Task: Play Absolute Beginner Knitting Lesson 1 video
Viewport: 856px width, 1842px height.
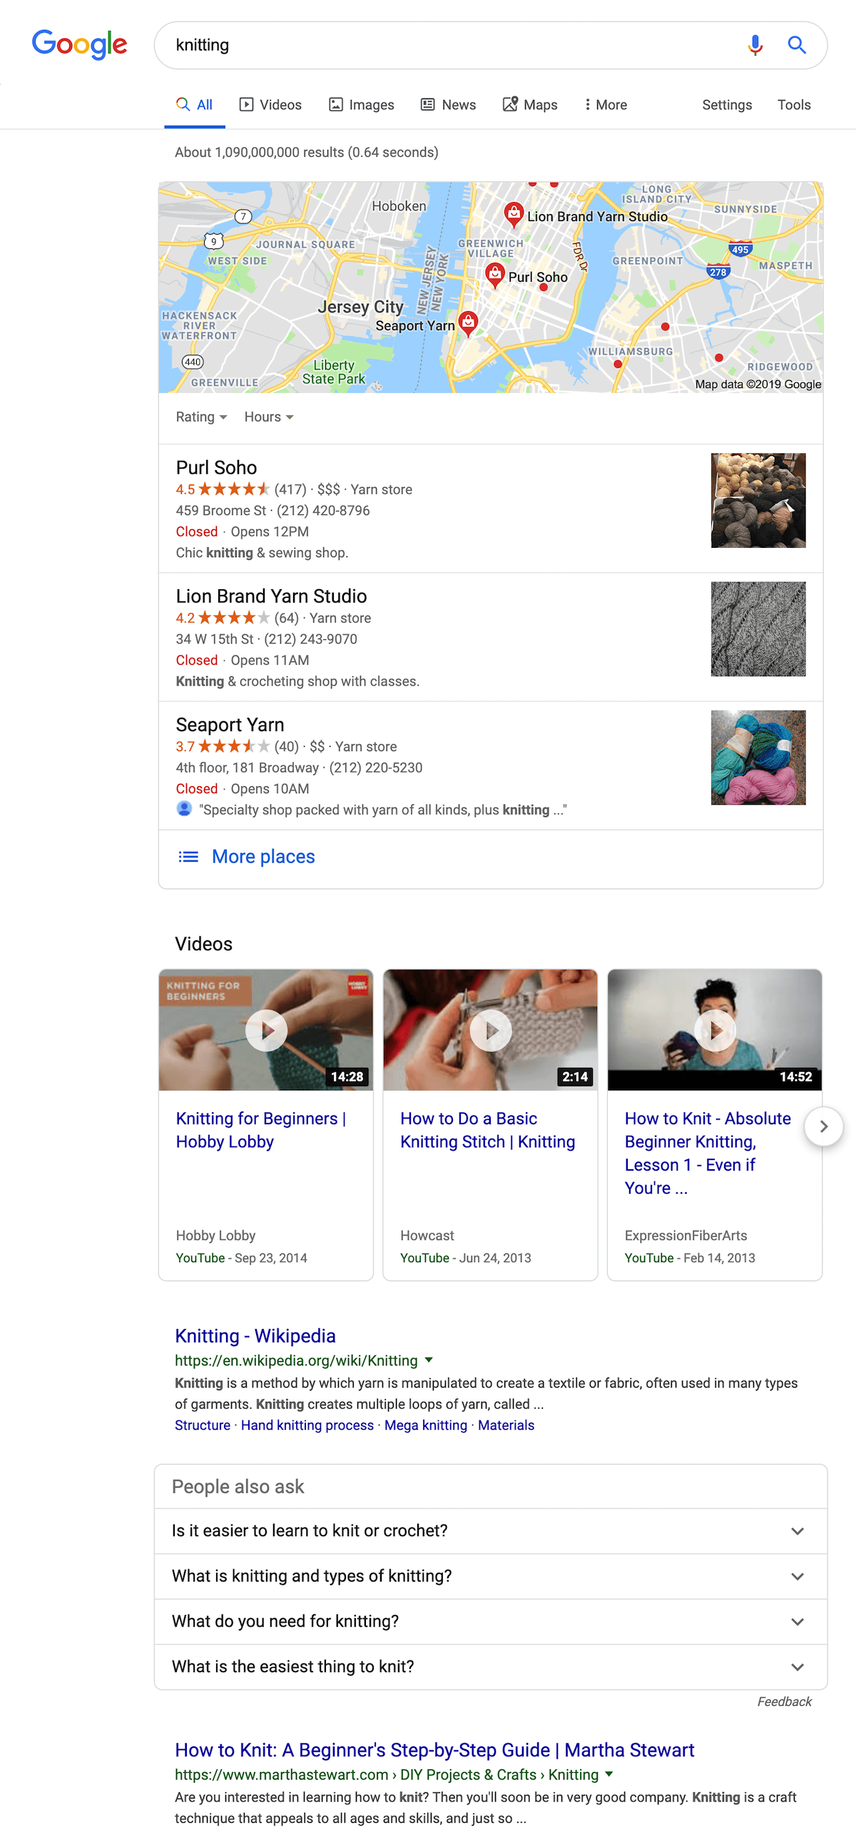Action: point(715,1030)
